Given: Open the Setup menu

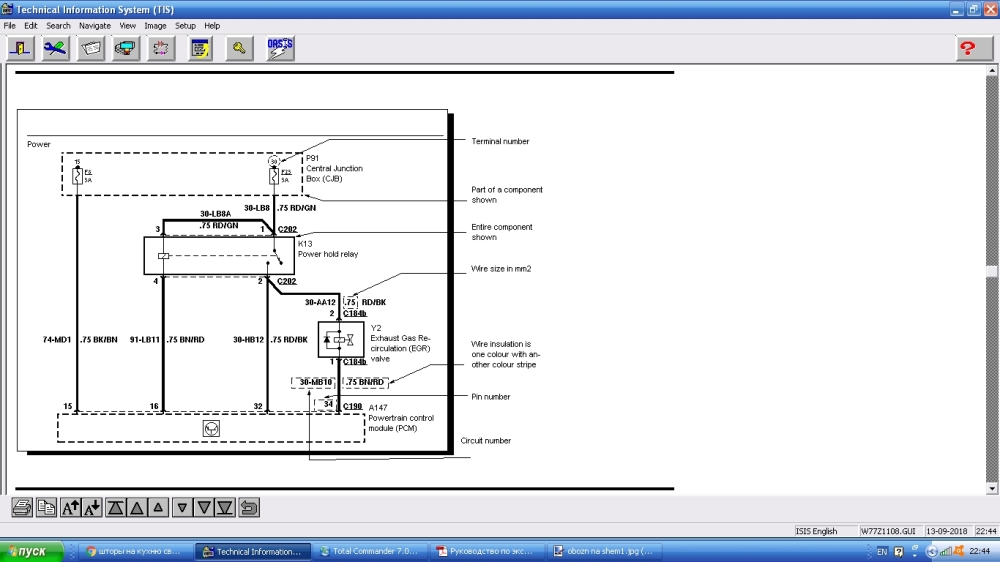Looking at the screenshot, I should pyautogui.click(x=185, y=25).
